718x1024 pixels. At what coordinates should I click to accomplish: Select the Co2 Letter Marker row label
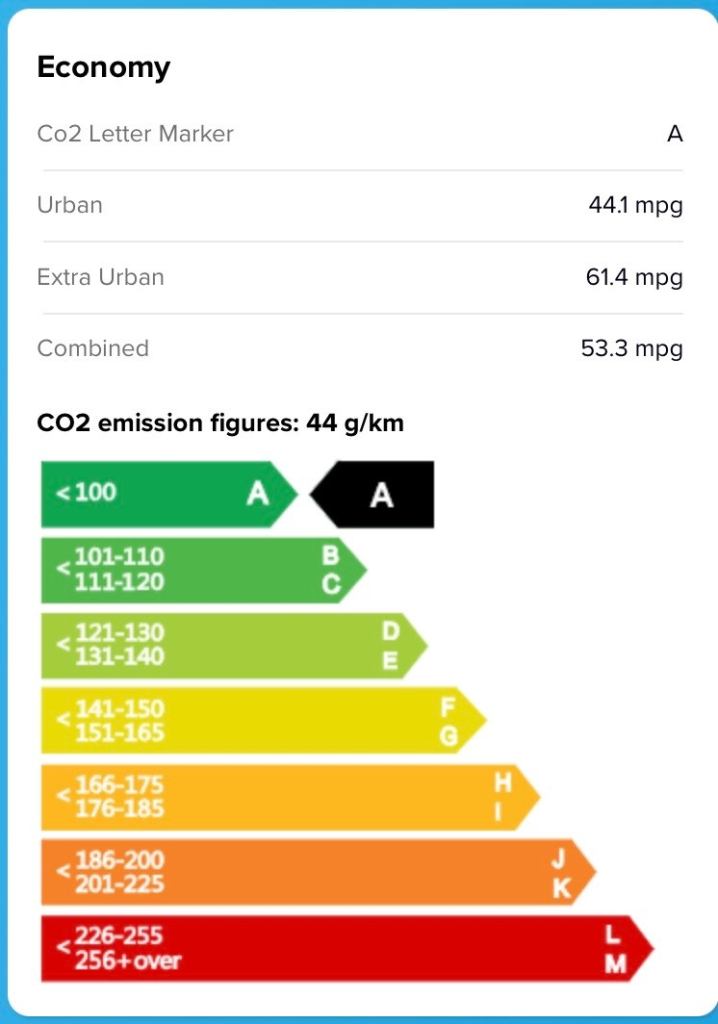135,134
